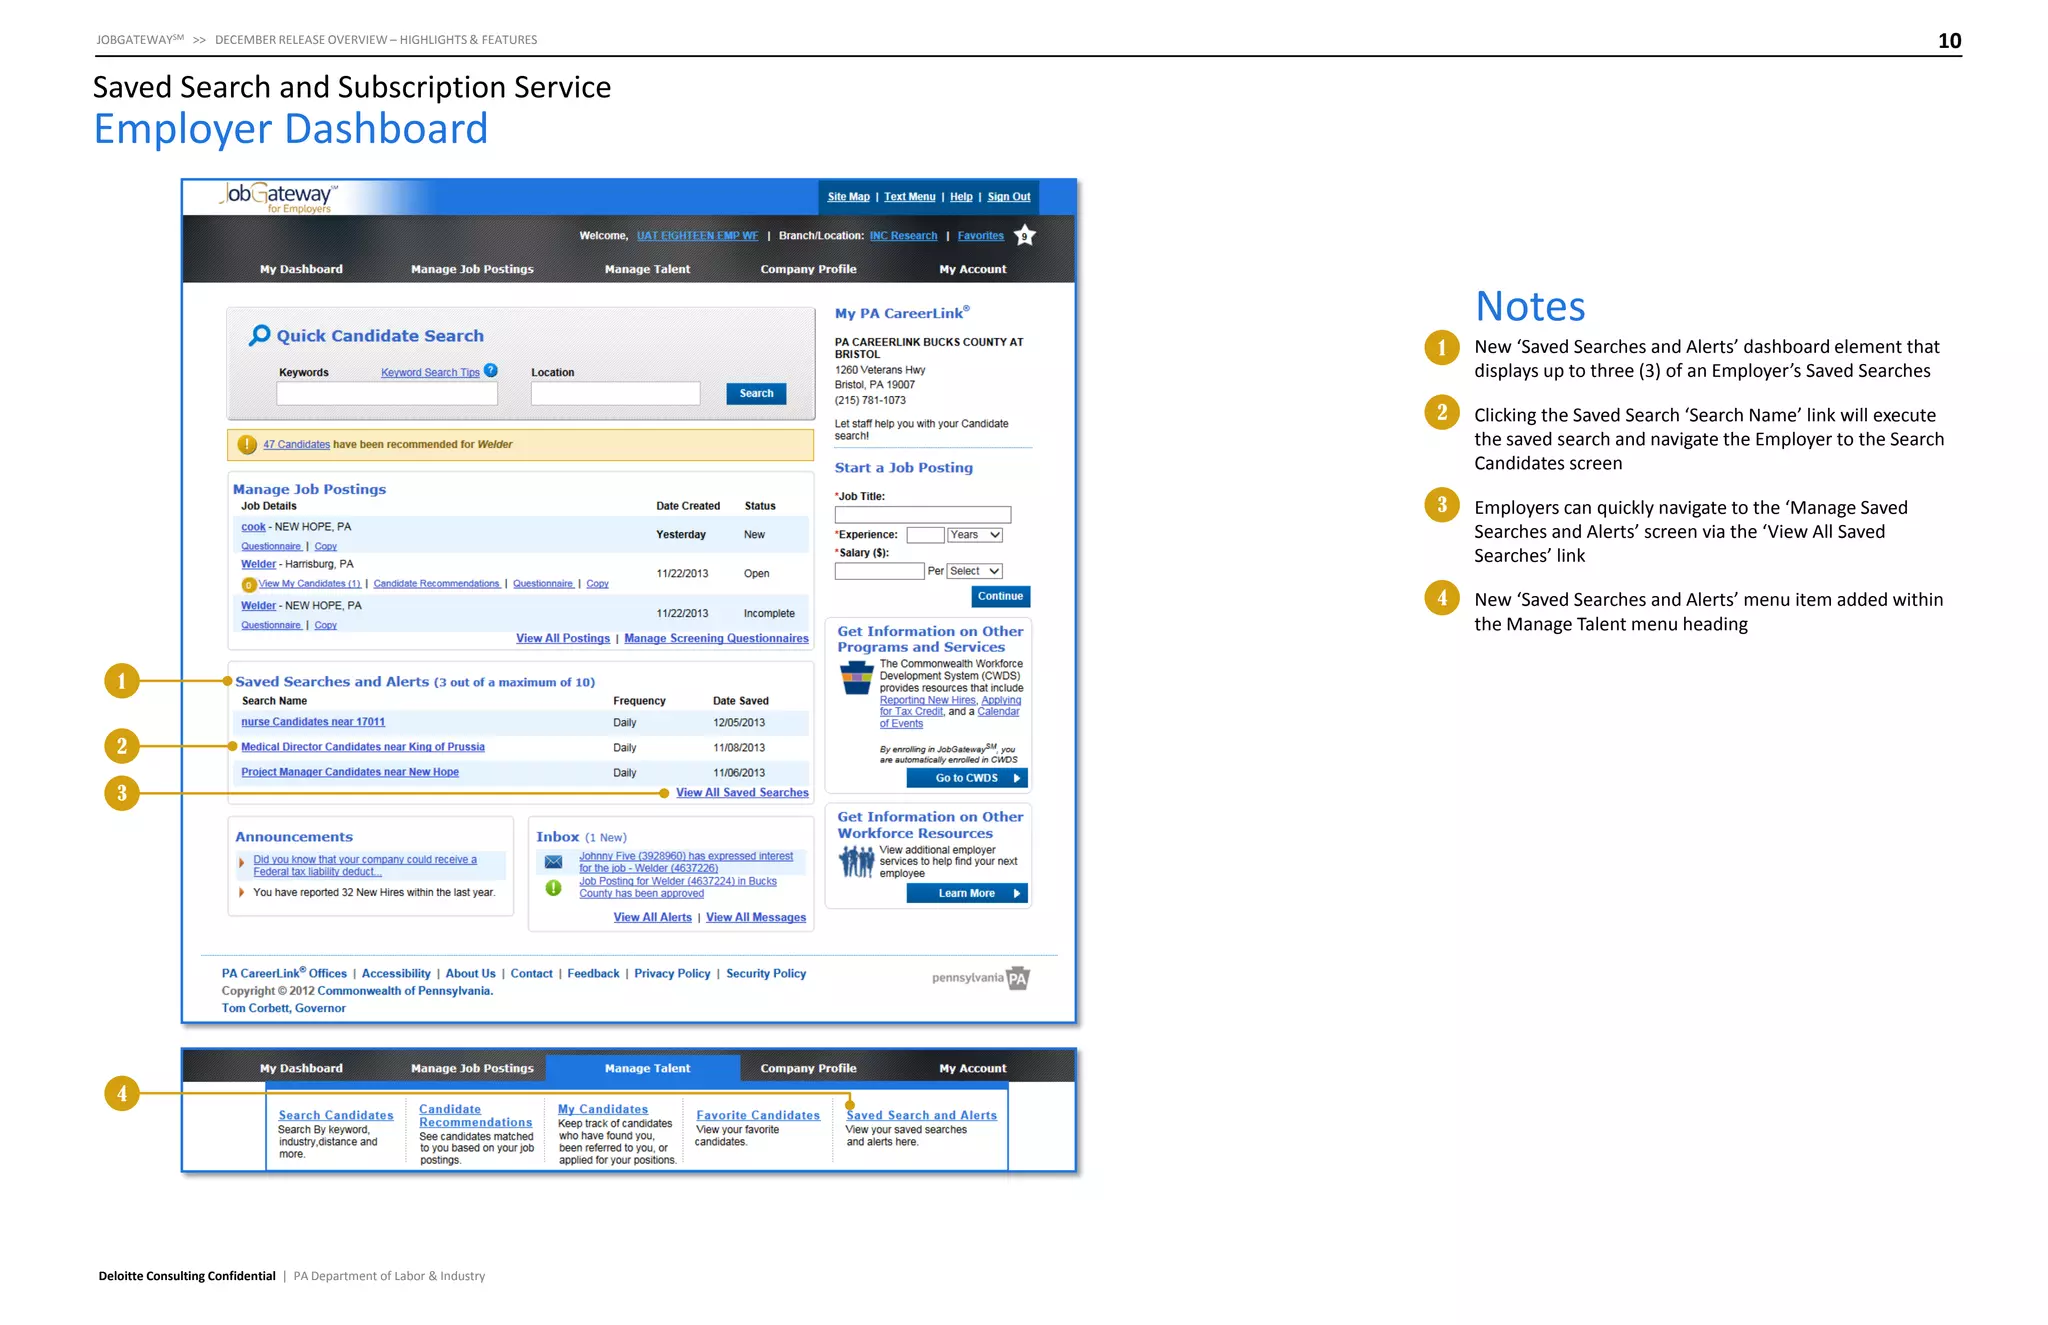Click the Search Candidates submenu link
2048x1325 pixels.
click(x=336, y=1115)
